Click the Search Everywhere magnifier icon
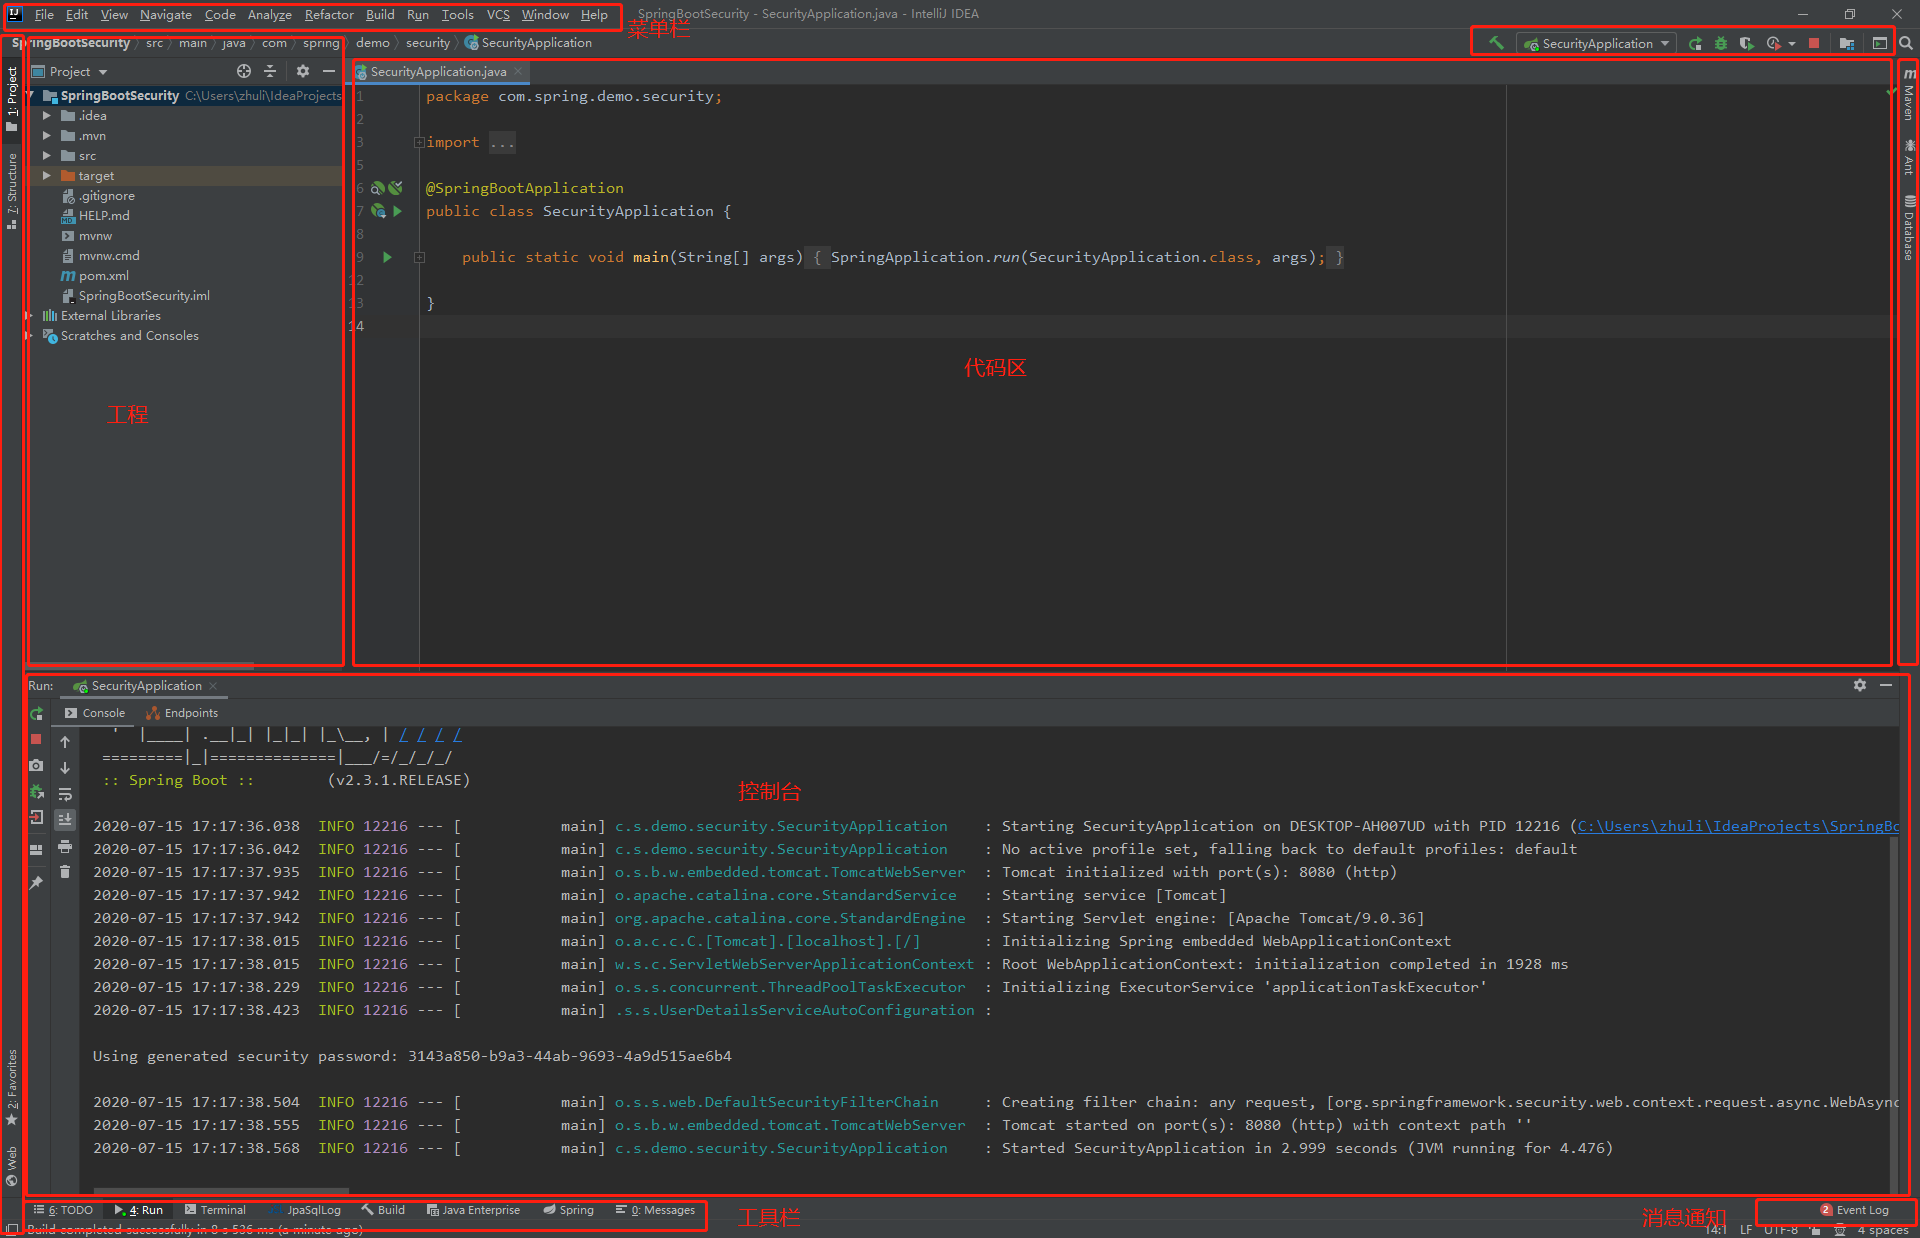 coord(1906,43)
